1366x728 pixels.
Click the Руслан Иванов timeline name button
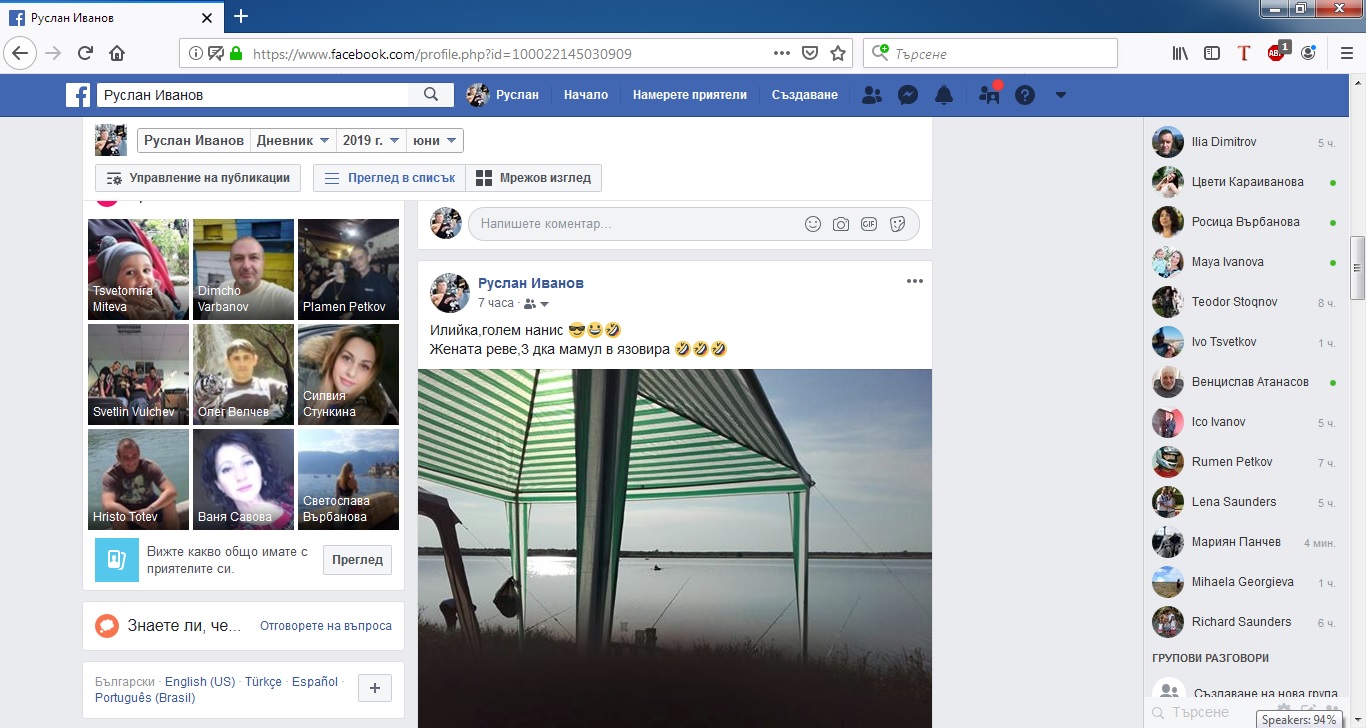pyautogui.click(x=194, y=141)
